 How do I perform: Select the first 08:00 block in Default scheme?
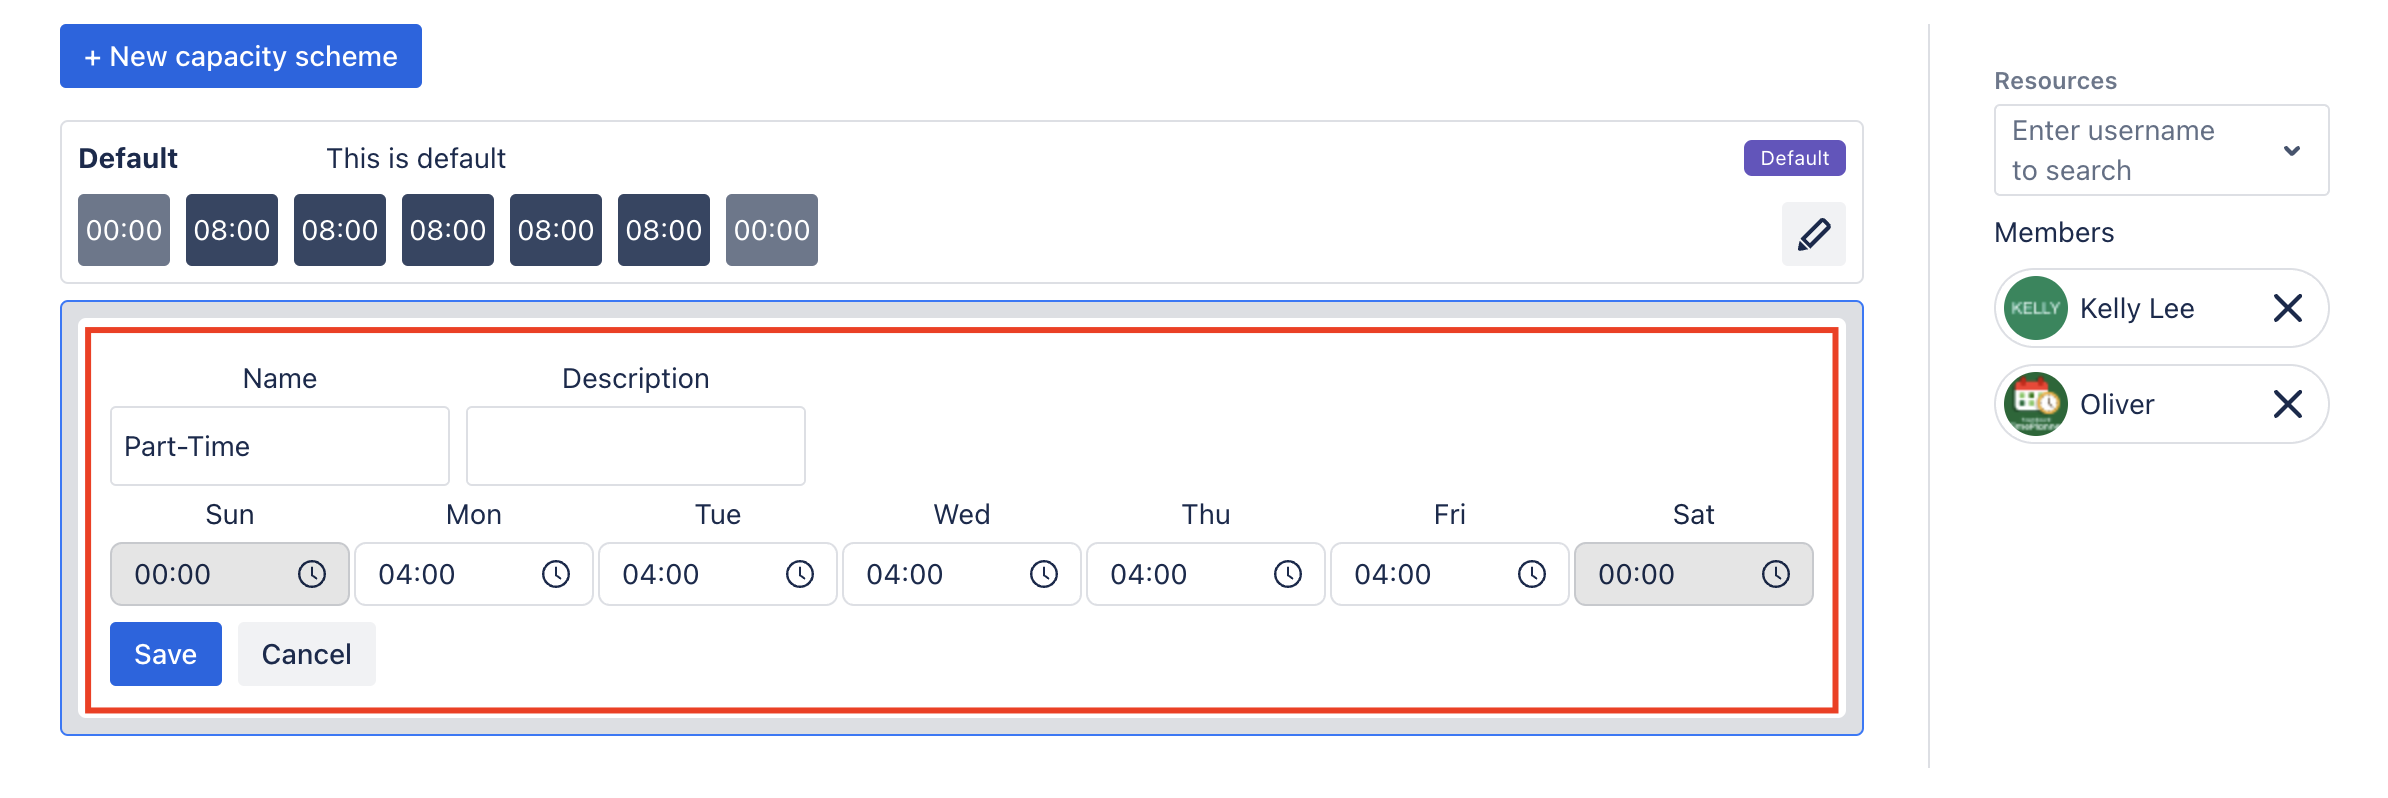pos(231,230)
